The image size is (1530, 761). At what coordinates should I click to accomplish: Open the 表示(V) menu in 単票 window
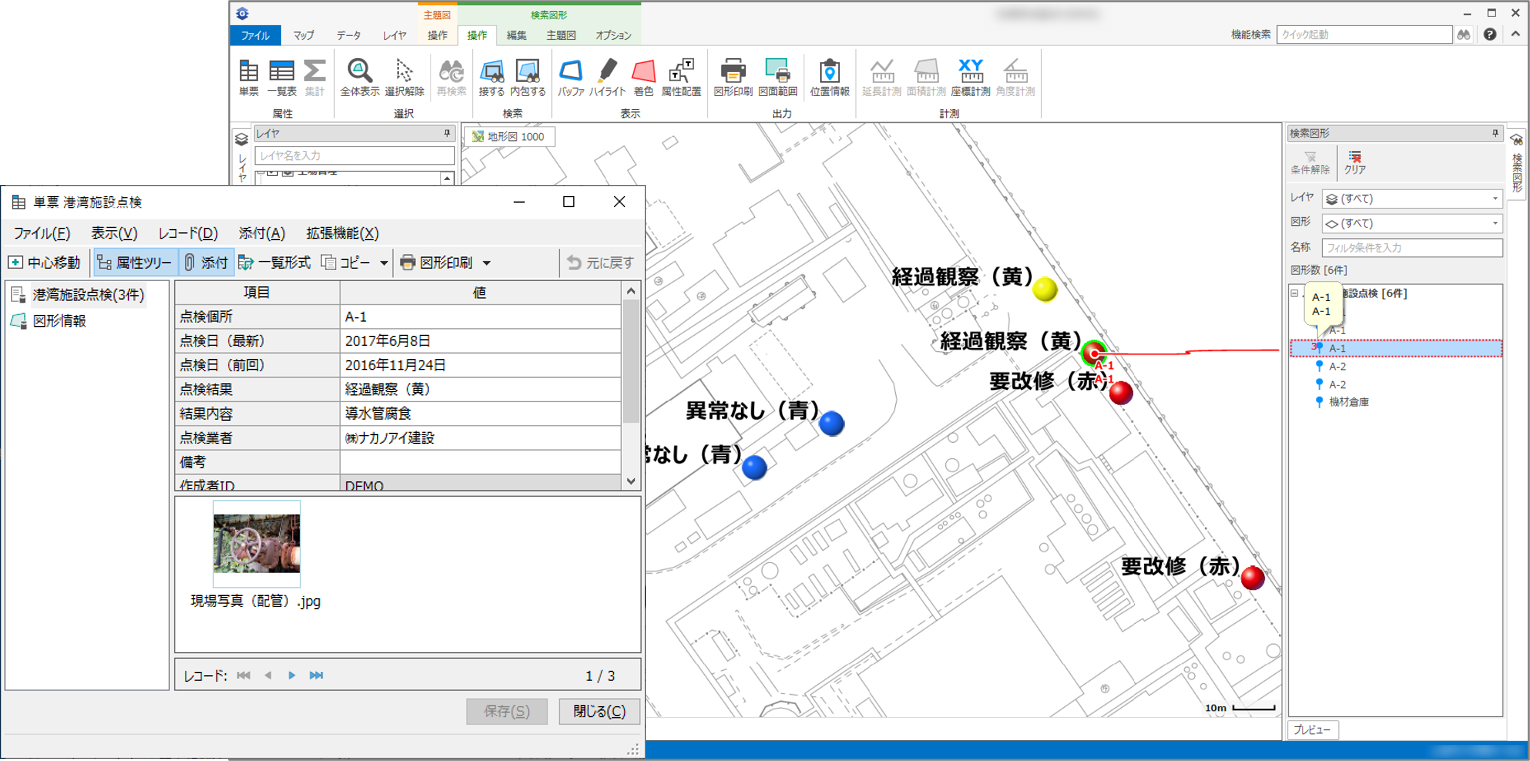click(x=114, y=233)
